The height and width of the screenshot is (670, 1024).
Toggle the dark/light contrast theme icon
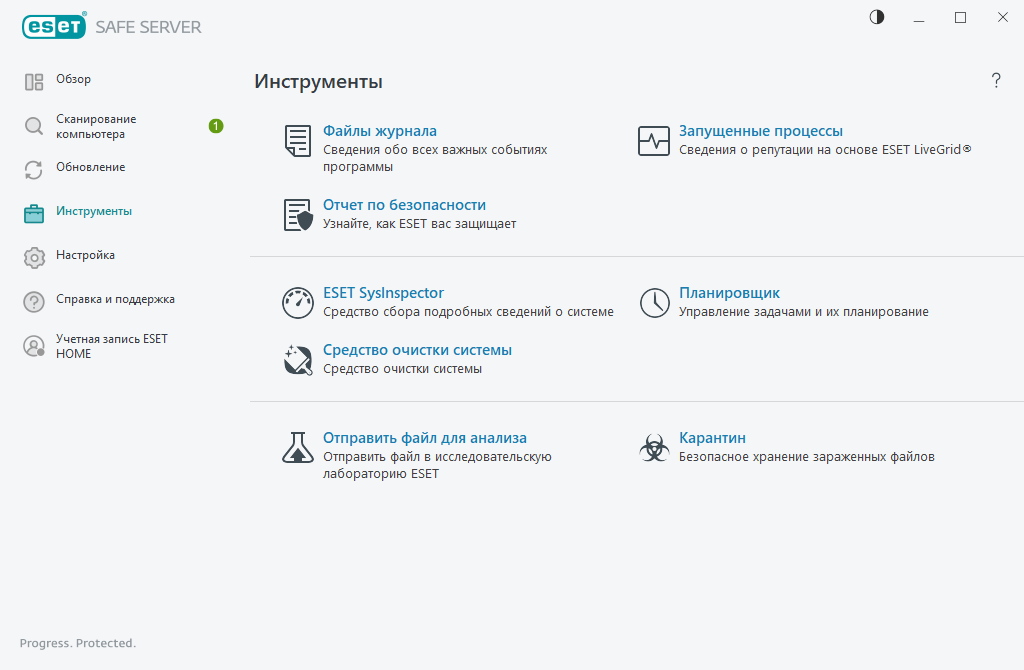pyautogui.click(x=877, y=17)
